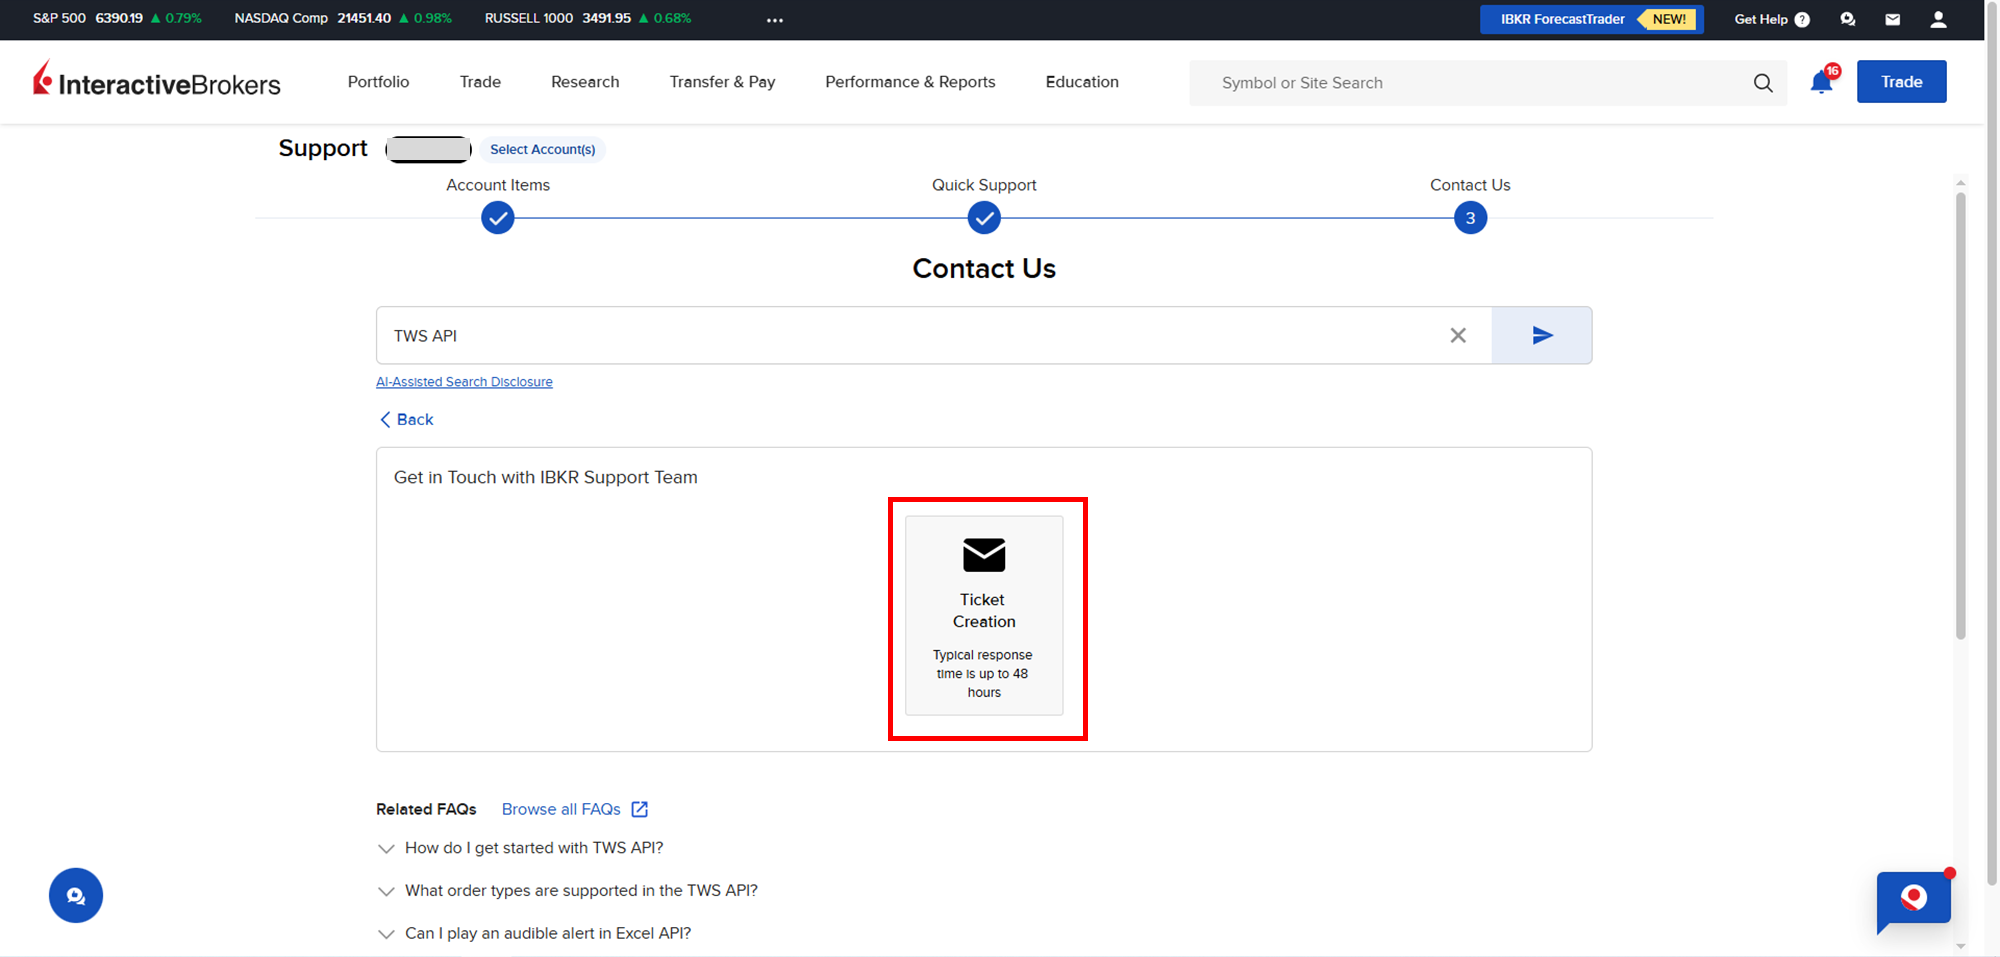2000x957 pixels.
Task: Click the chat bubbles icon in top bar
Action: click(1847, 19)
